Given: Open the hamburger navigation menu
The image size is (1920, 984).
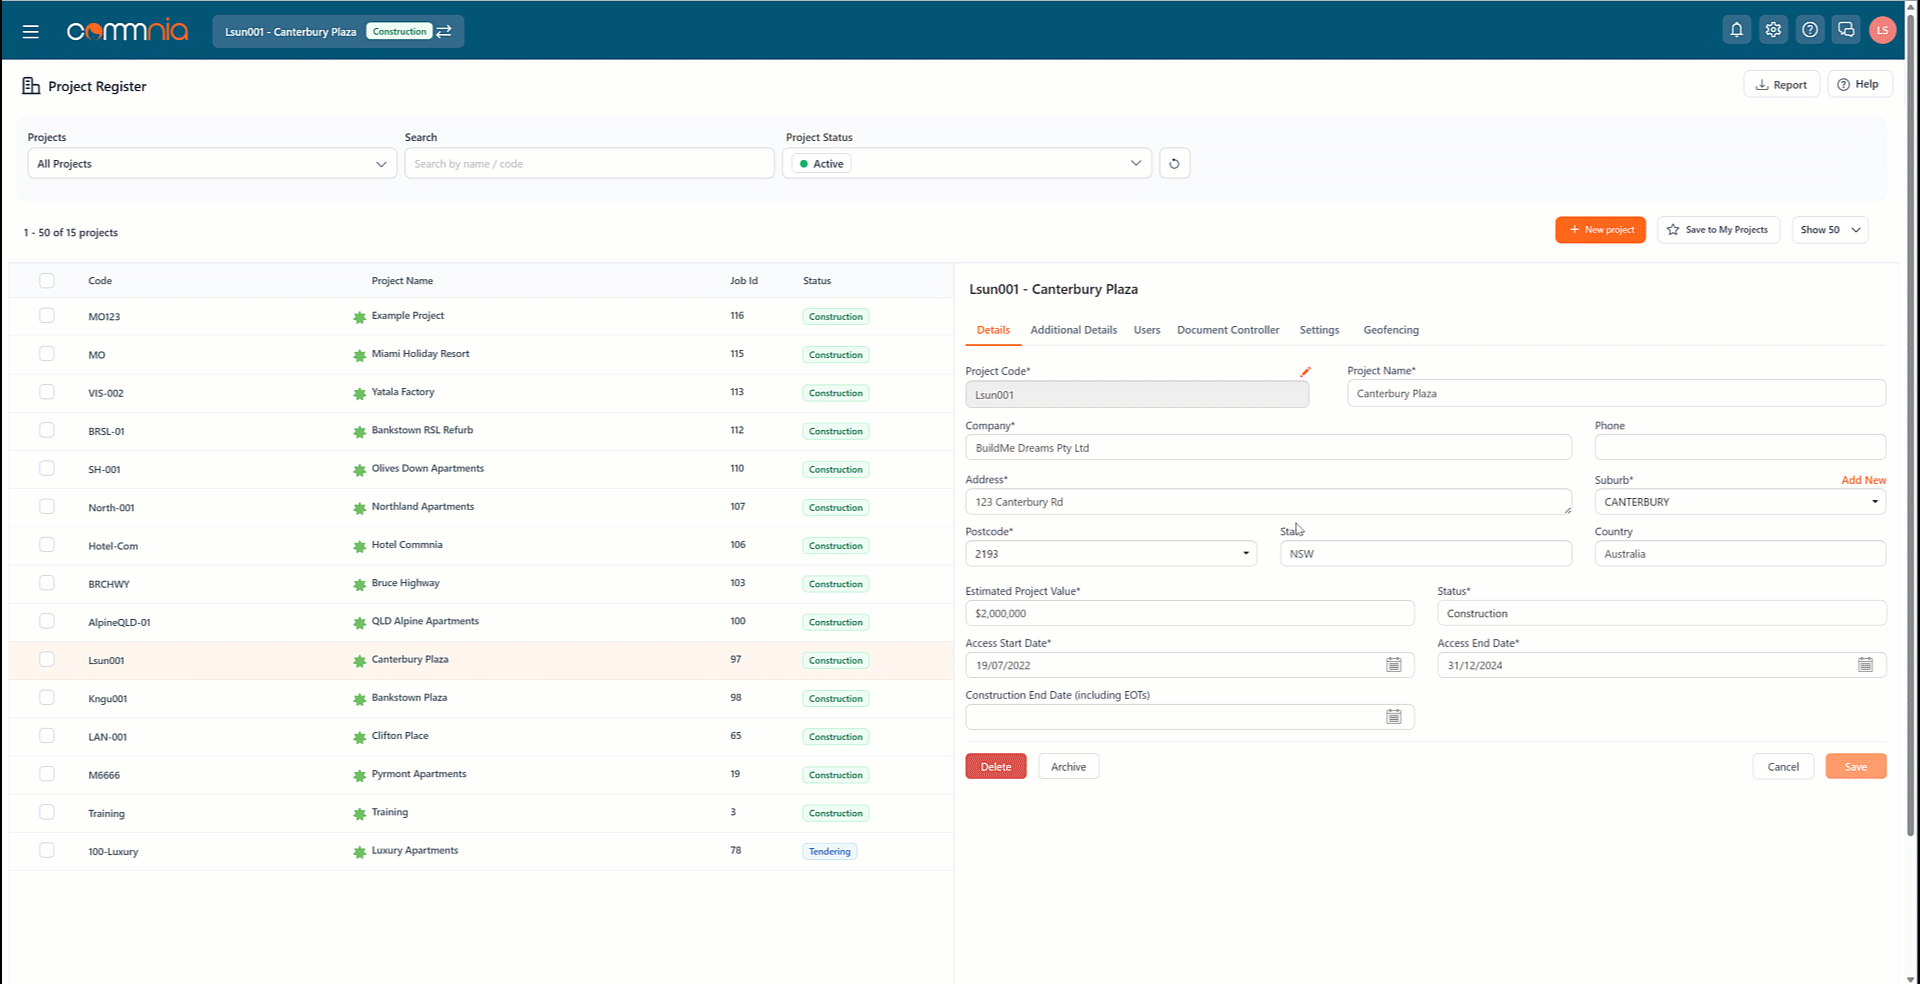Looking at the screenshot, I should [31, 31].
